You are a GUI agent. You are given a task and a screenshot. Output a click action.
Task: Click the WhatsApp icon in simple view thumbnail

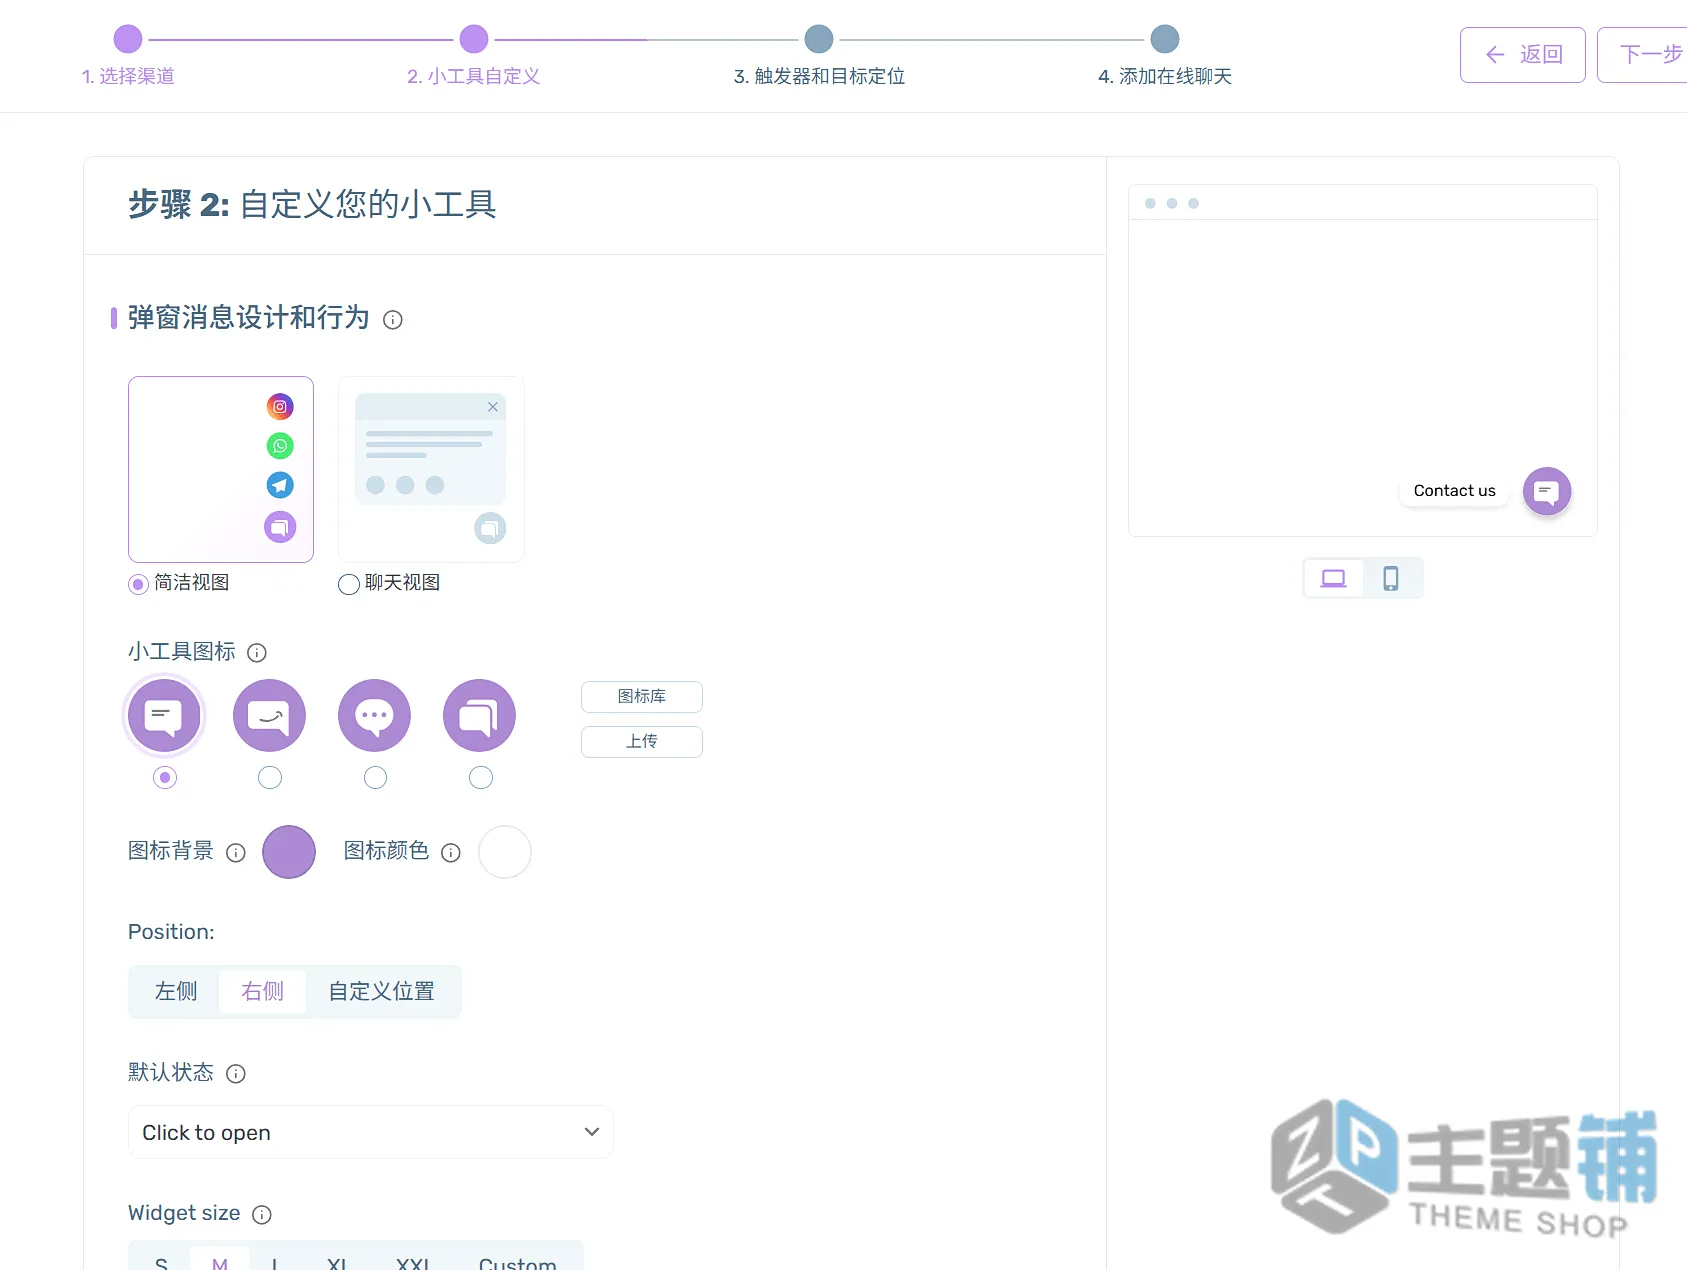tap(280, 446)
